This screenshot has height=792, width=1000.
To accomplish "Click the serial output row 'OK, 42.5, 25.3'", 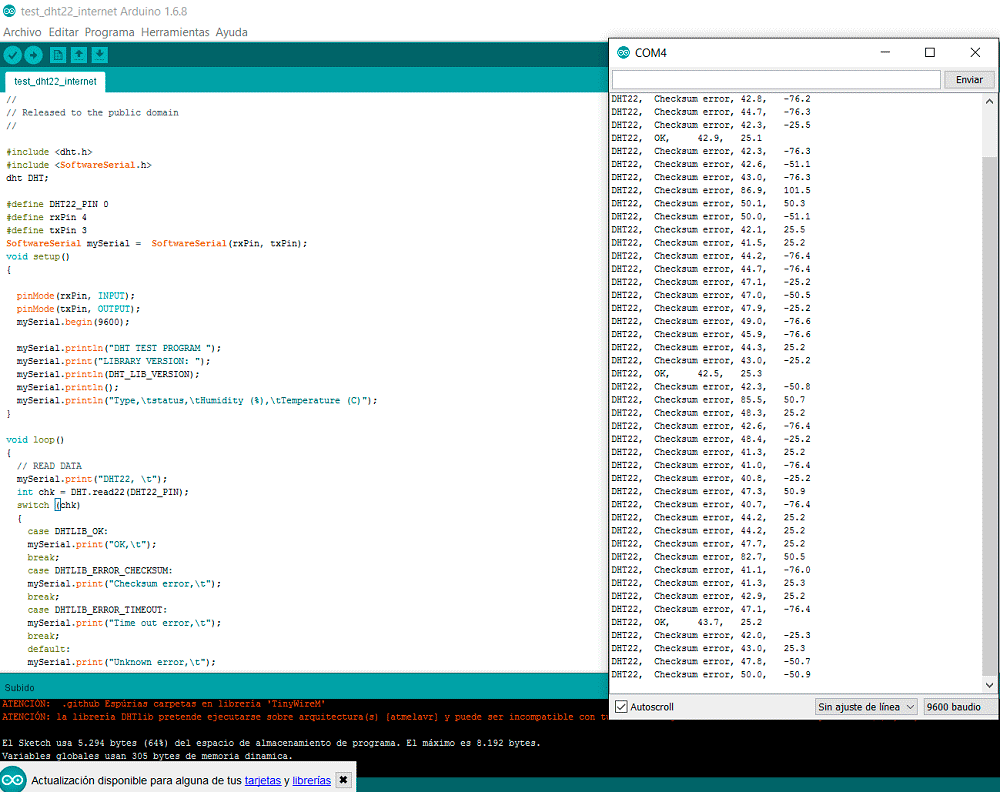I will coord(687,374).
